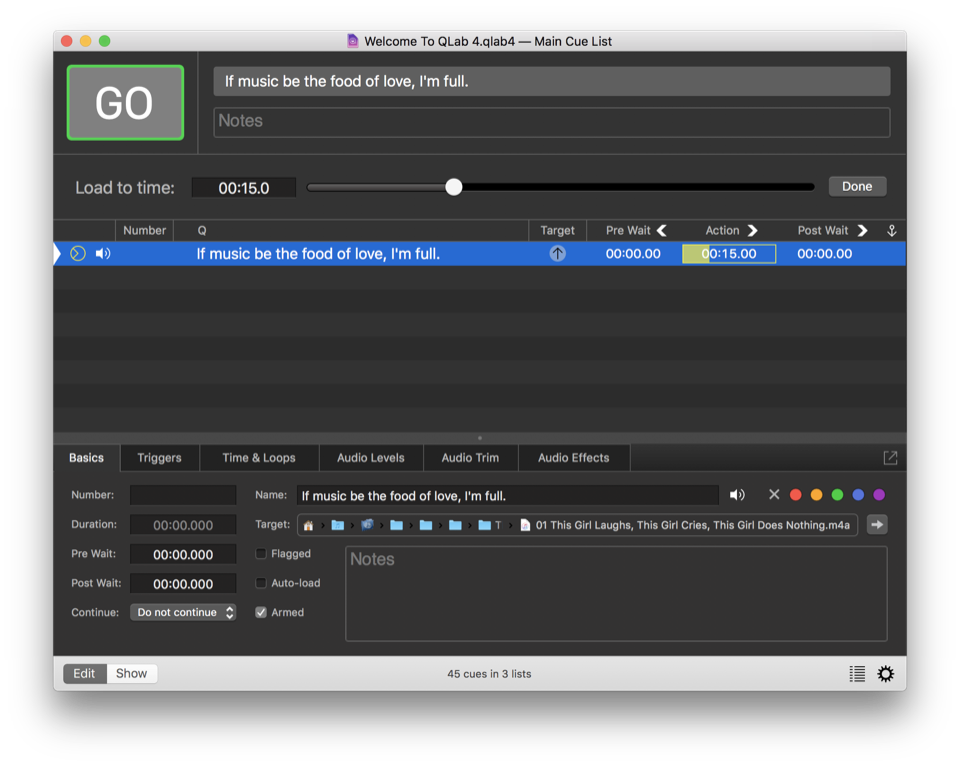Pick the red cue color swatch
Screen dimensions: 960x767
[796, 495]
